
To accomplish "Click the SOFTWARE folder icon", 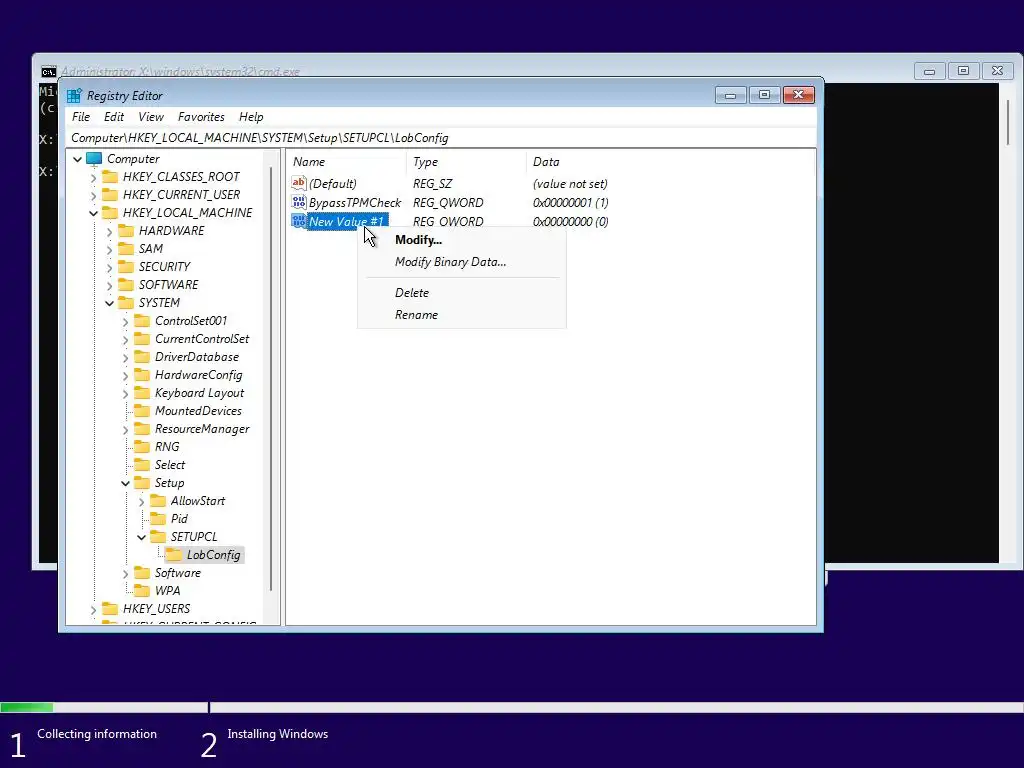I will point(126,285).
